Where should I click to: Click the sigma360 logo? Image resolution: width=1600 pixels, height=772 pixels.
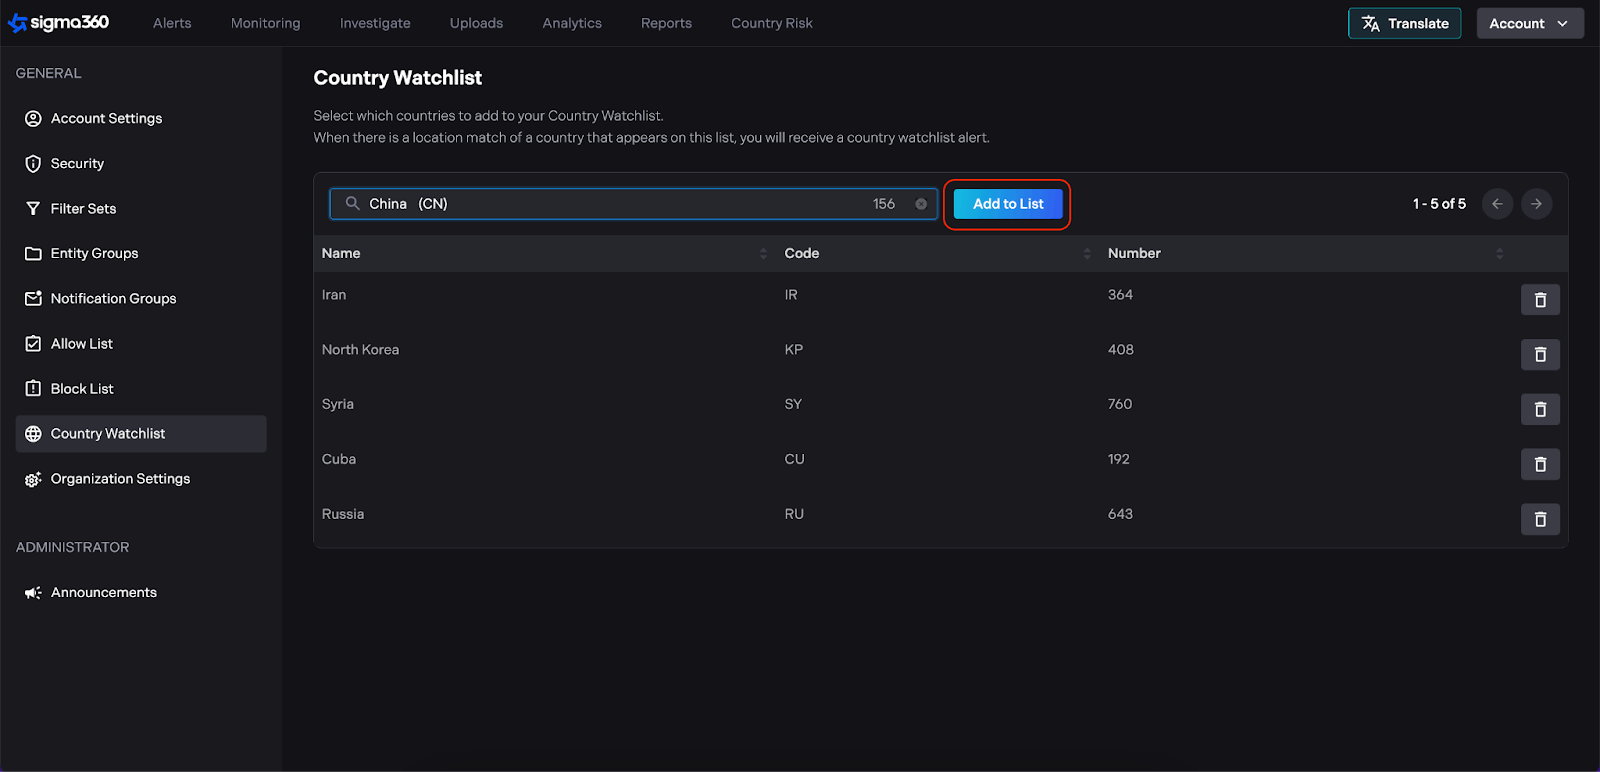tap(59, 23)
